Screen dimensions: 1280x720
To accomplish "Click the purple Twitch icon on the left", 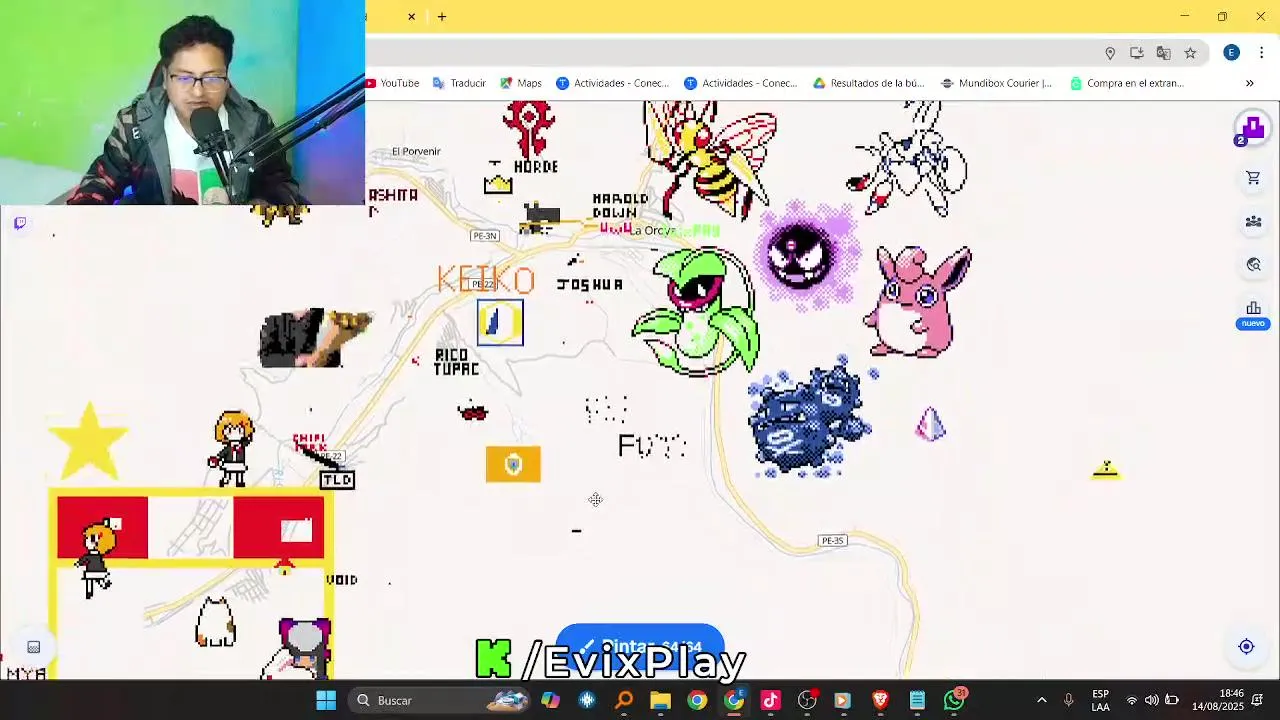I will tap(20, 223).
